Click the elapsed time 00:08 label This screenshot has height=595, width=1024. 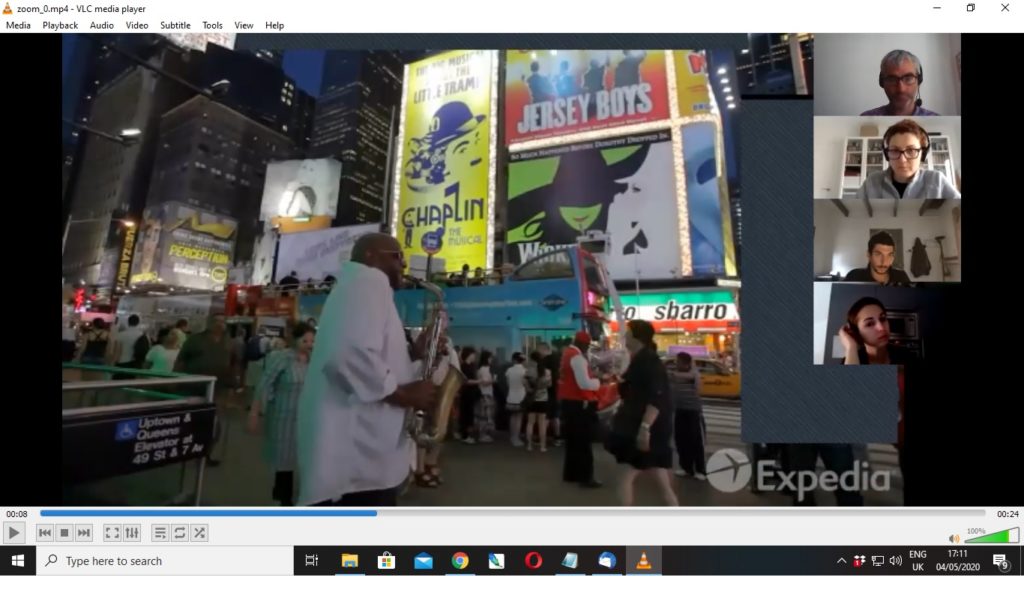point(17,514)
